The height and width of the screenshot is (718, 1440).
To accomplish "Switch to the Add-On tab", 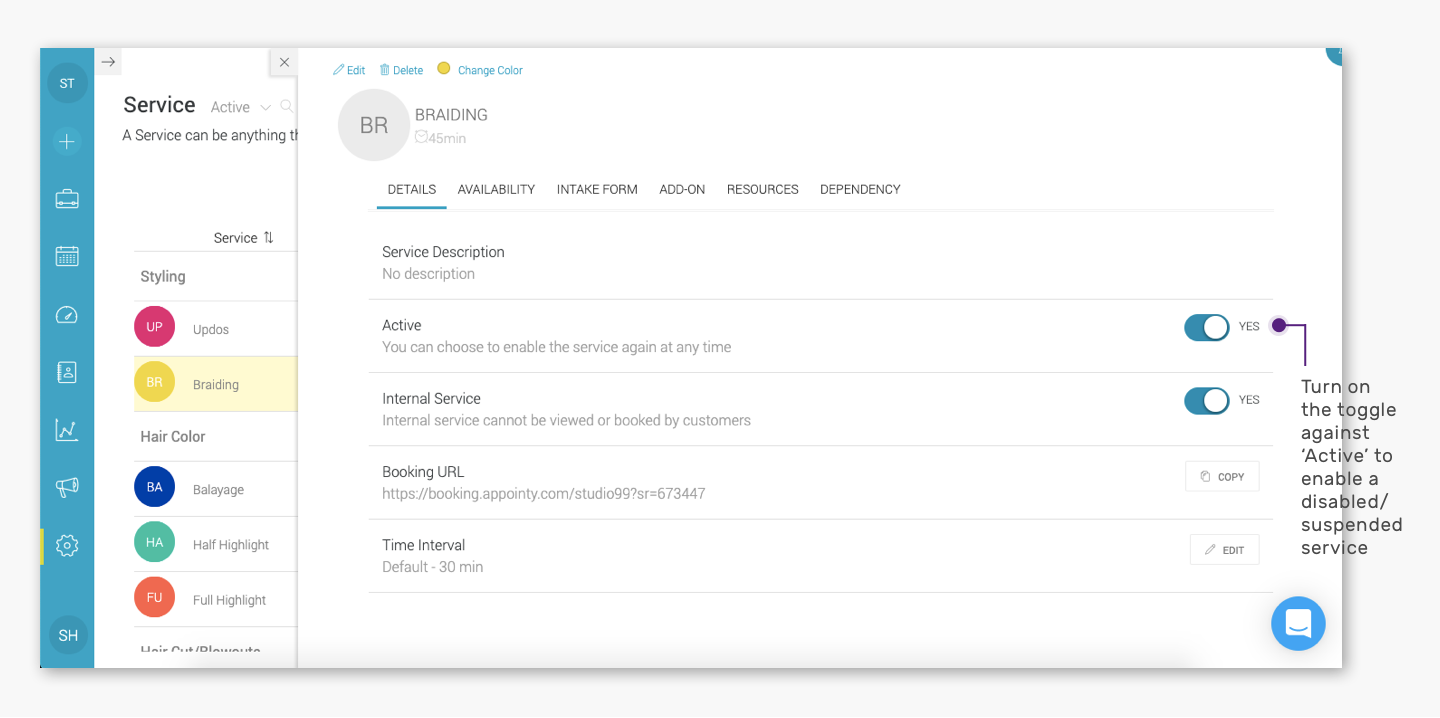I will point(682,189).
